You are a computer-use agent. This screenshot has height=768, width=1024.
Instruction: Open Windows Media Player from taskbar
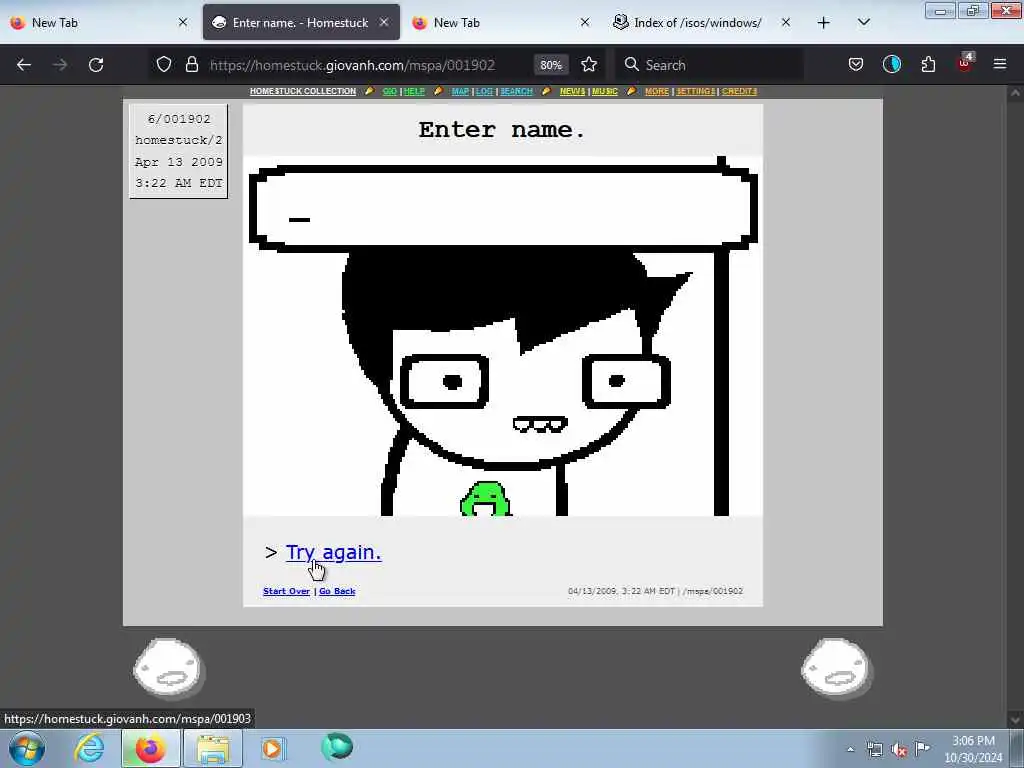(x=272, y=748)
